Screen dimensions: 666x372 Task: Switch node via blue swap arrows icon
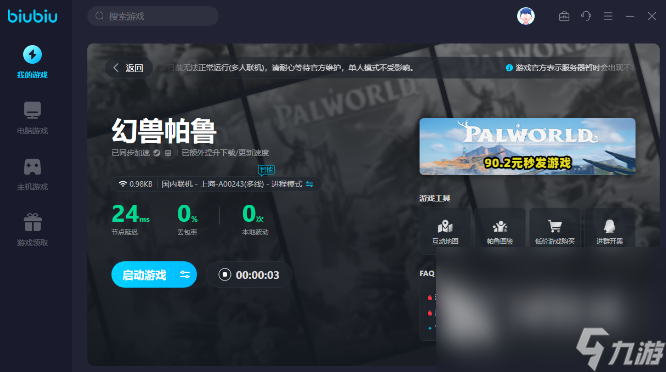tap(309, 184)
